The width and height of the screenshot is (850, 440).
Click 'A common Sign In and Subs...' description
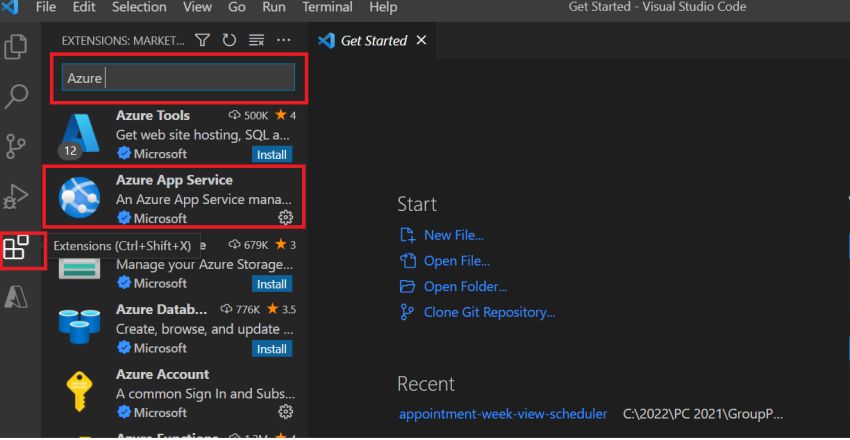click(205, 394)
